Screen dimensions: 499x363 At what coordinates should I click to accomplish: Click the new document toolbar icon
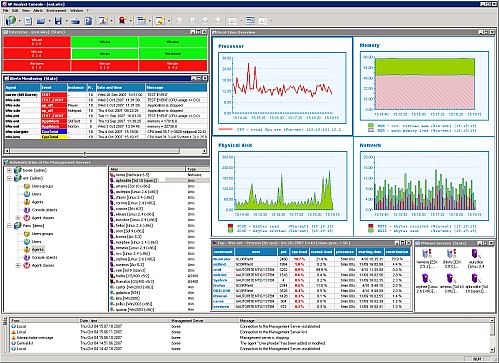pos(28,21)
